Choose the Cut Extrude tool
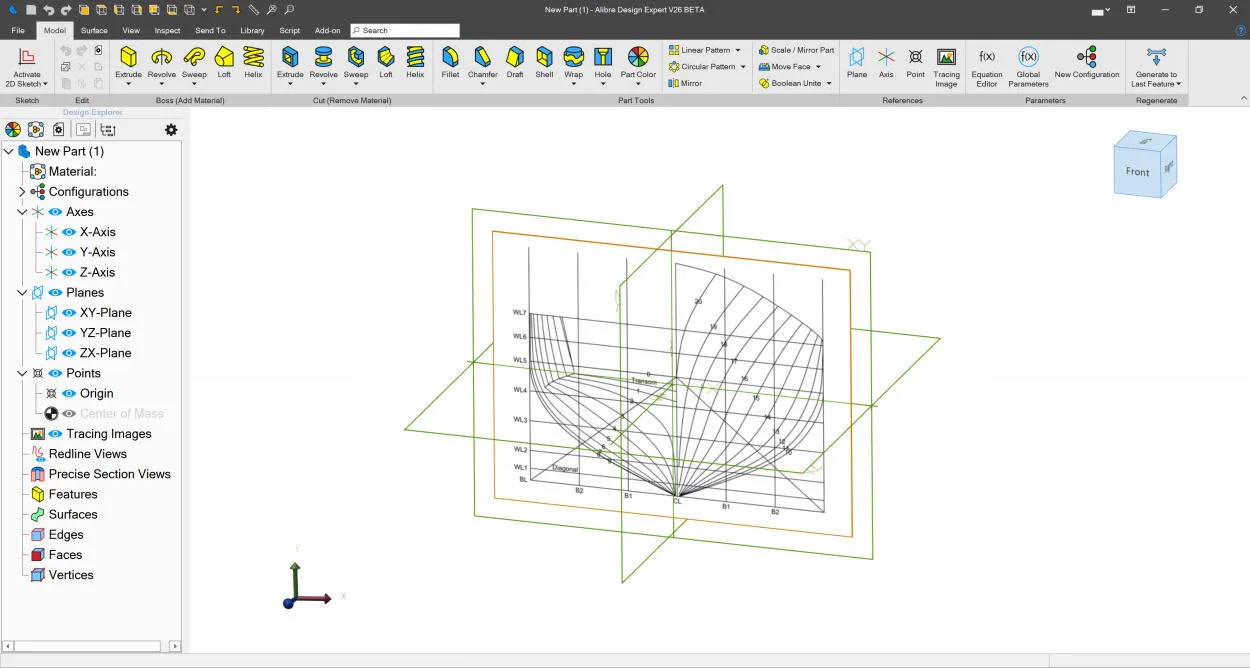The image size is (1250, 668). (x=290, y=62)
